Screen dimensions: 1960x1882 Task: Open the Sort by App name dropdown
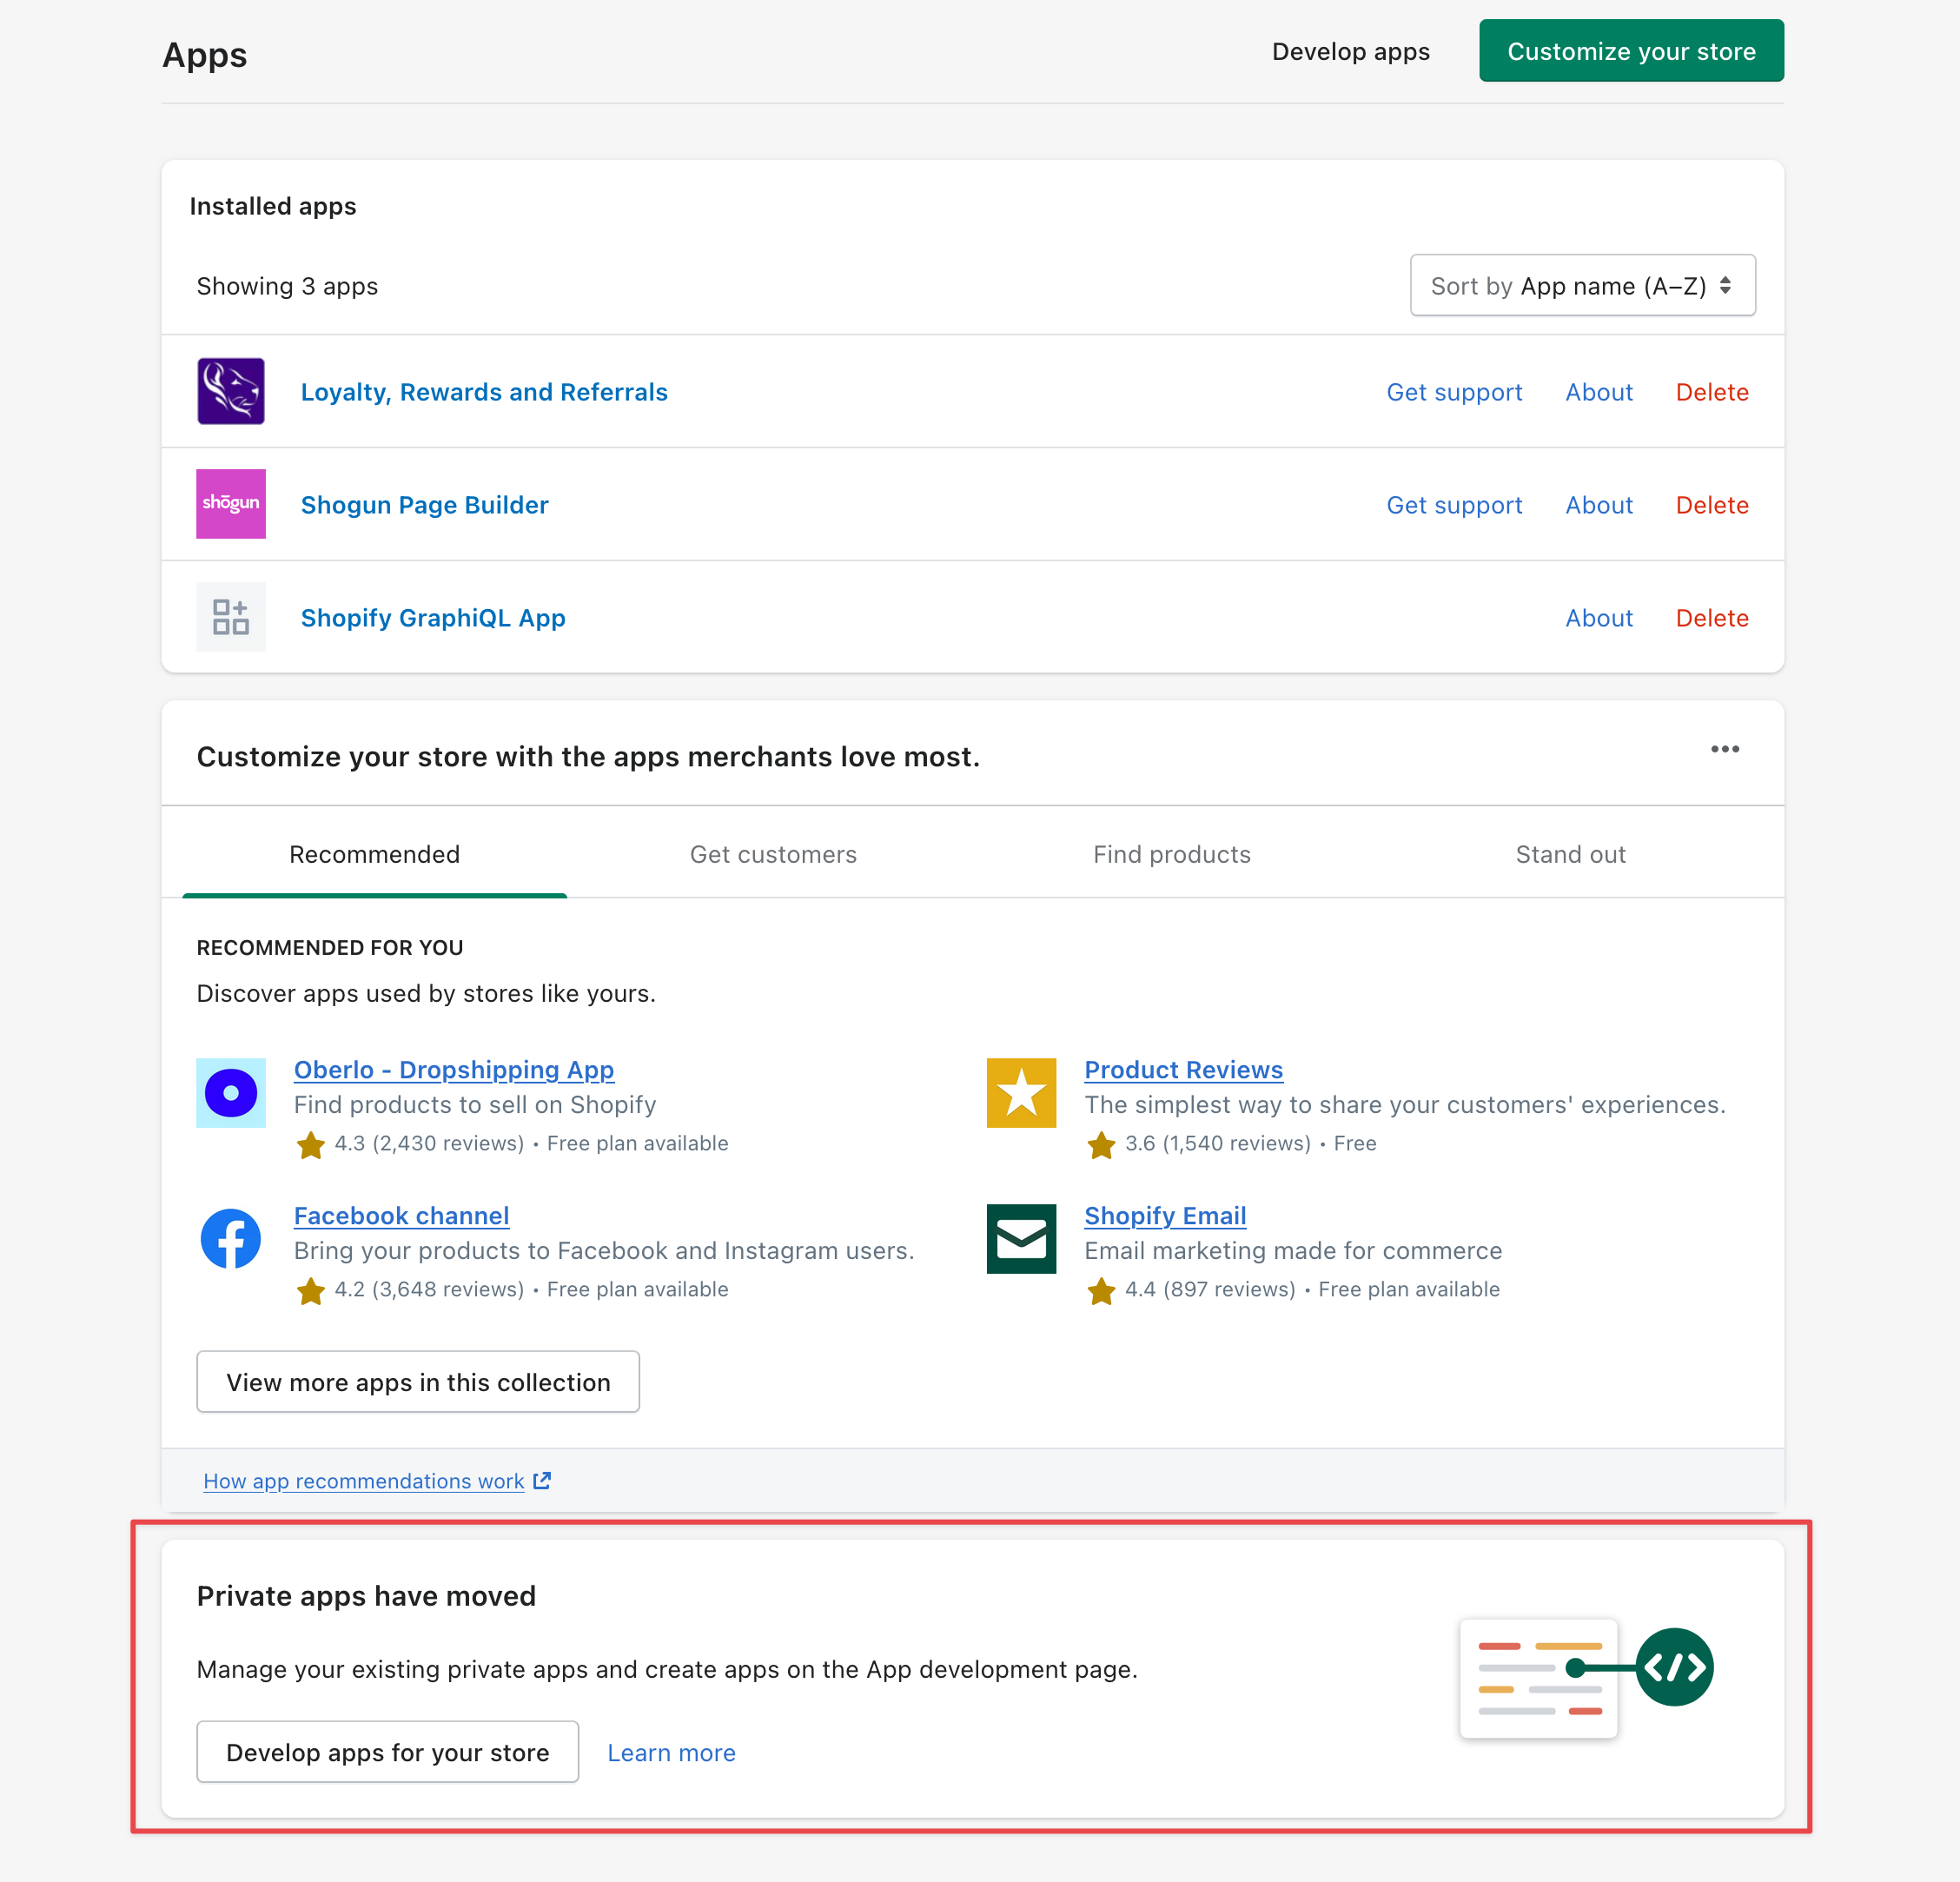pyautogui.click(x=1582, y=286)
